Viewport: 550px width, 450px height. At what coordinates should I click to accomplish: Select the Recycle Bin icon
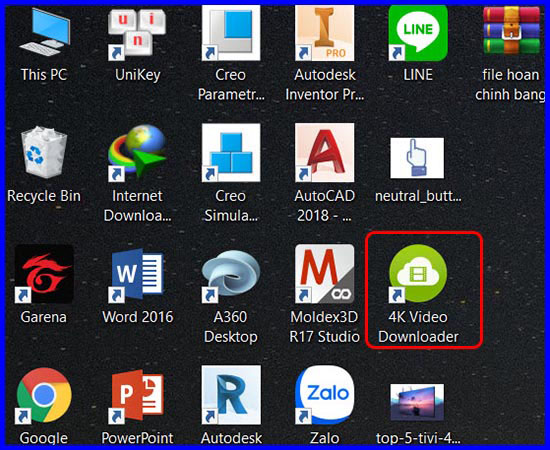tap(44, 153)
